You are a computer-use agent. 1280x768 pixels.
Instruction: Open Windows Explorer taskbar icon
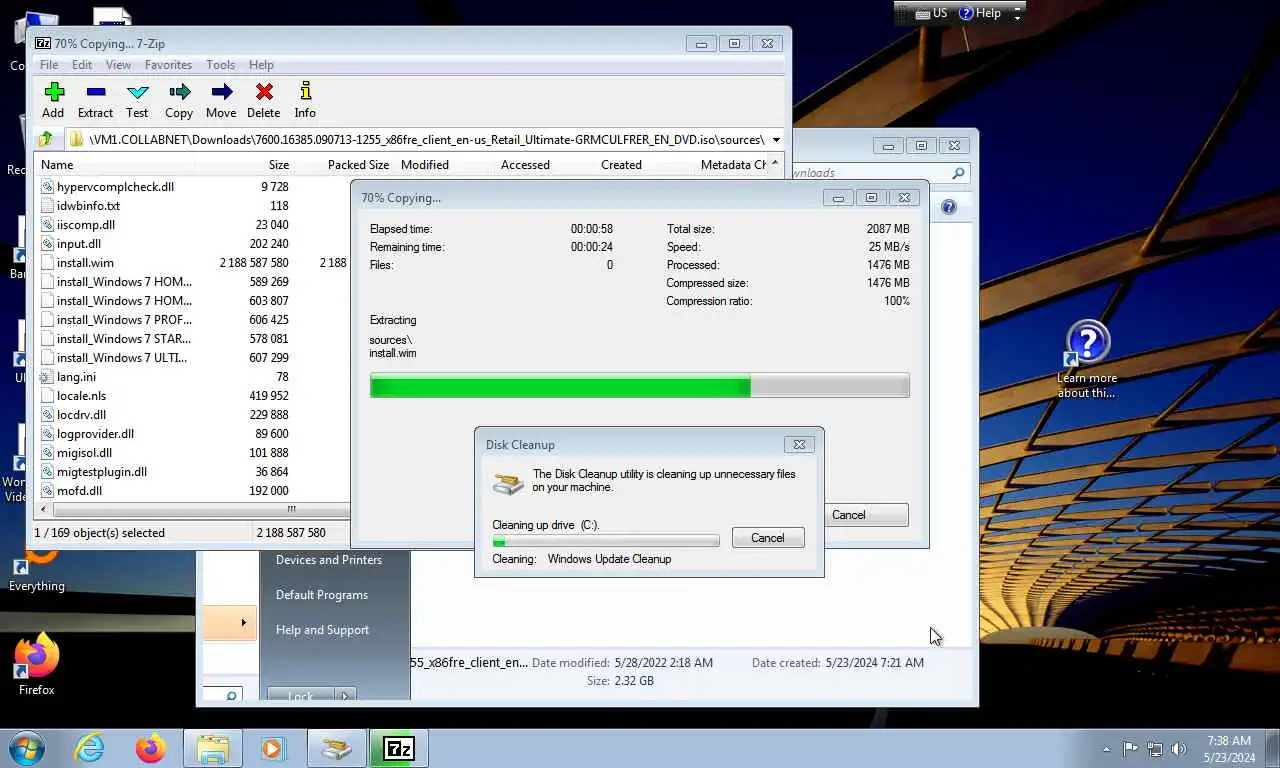[x=213, y=748]
